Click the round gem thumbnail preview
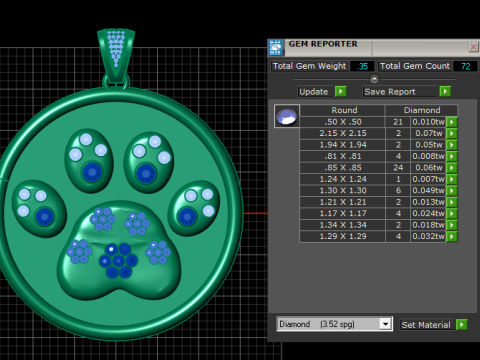 [x=287, y=116]
